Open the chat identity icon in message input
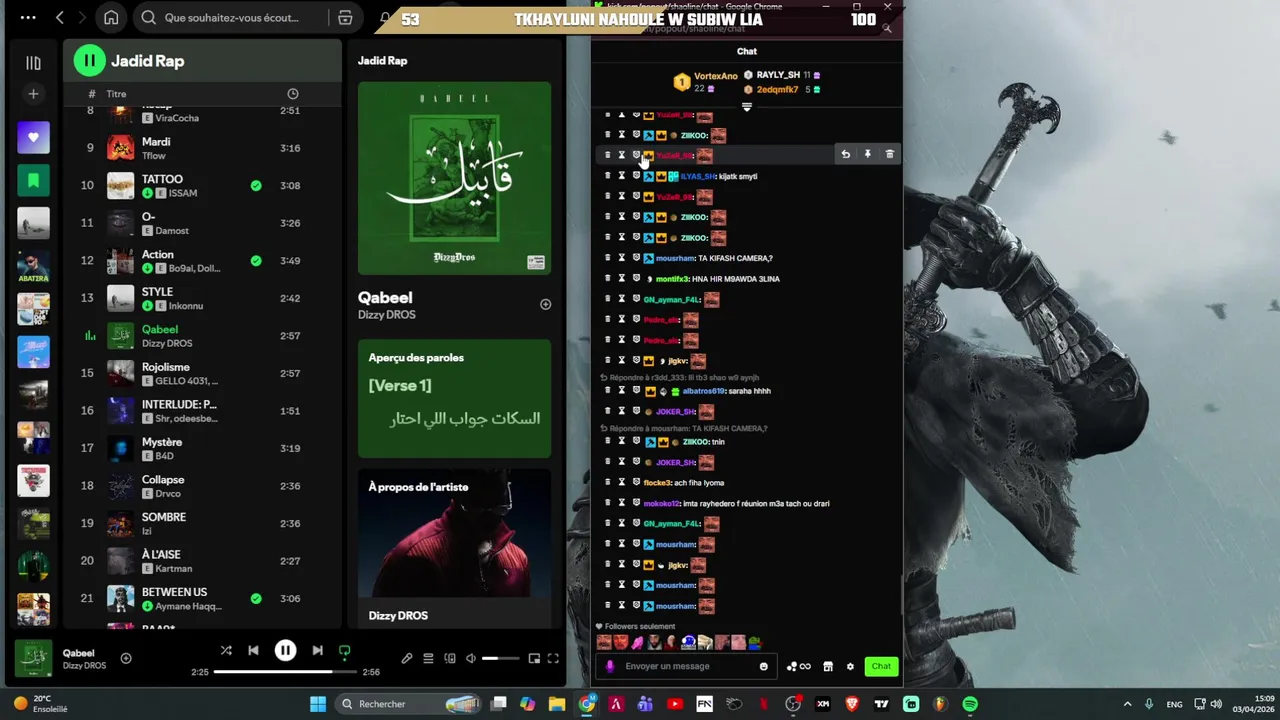Screen dimensions: 1280x720 pyautogui.click(x=610, y=666)
